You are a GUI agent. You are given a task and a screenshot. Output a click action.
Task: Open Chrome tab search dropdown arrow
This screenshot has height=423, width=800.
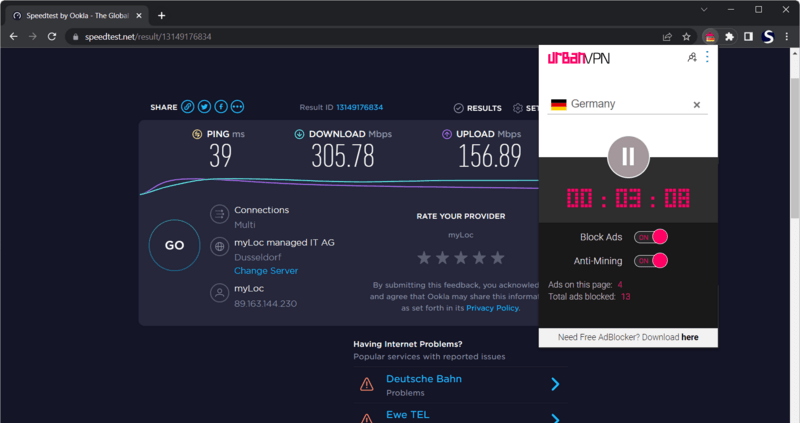pos(704,10)
